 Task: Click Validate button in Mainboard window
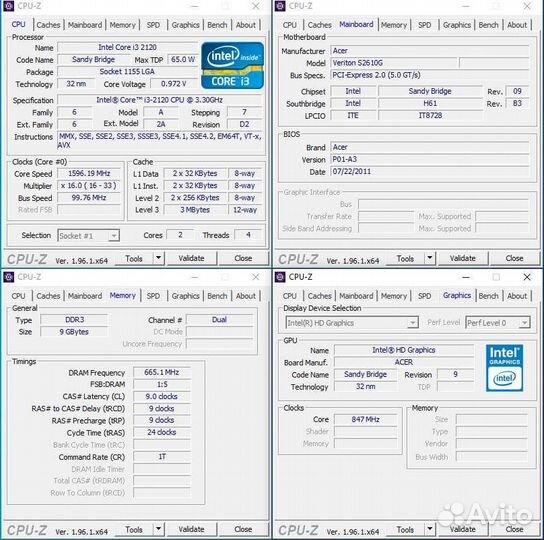pyautogui.click(x=463, y=259)
